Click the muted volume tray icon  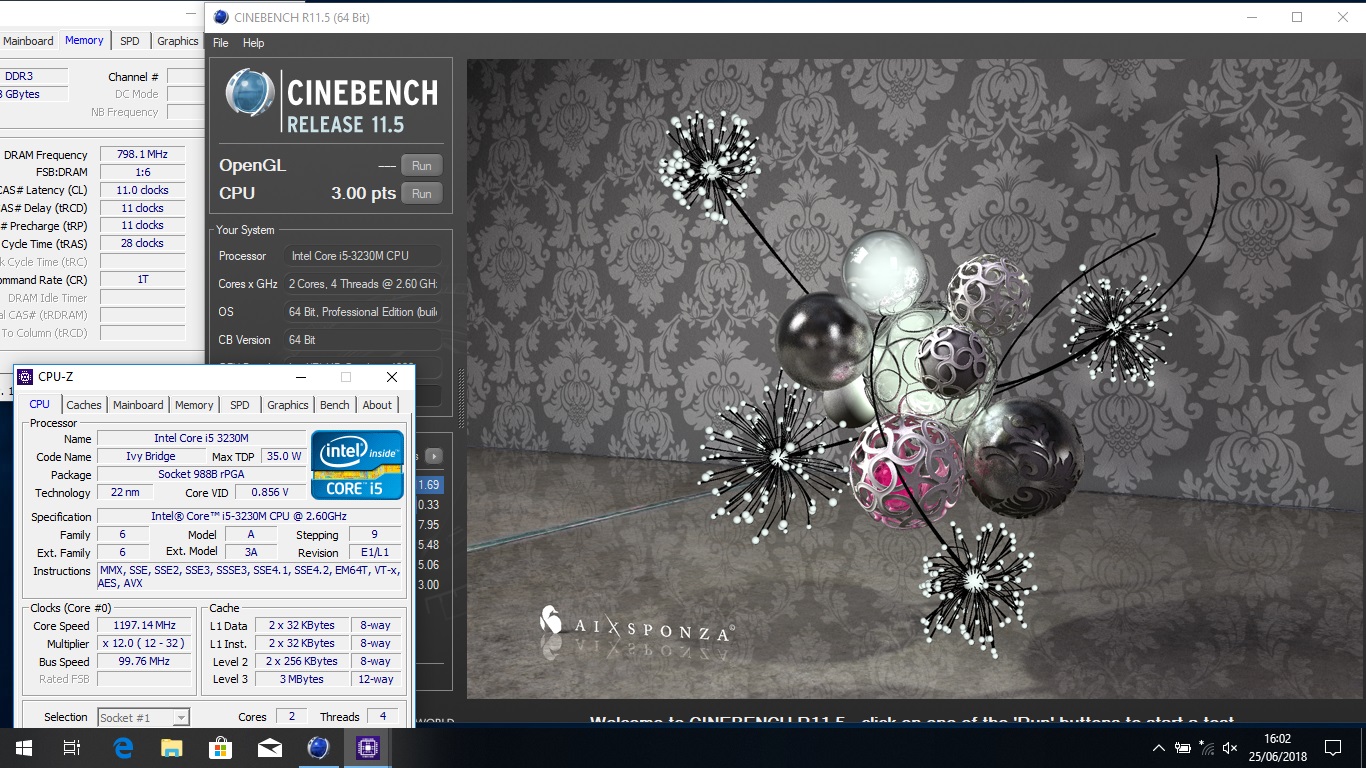coord(1231,747)
